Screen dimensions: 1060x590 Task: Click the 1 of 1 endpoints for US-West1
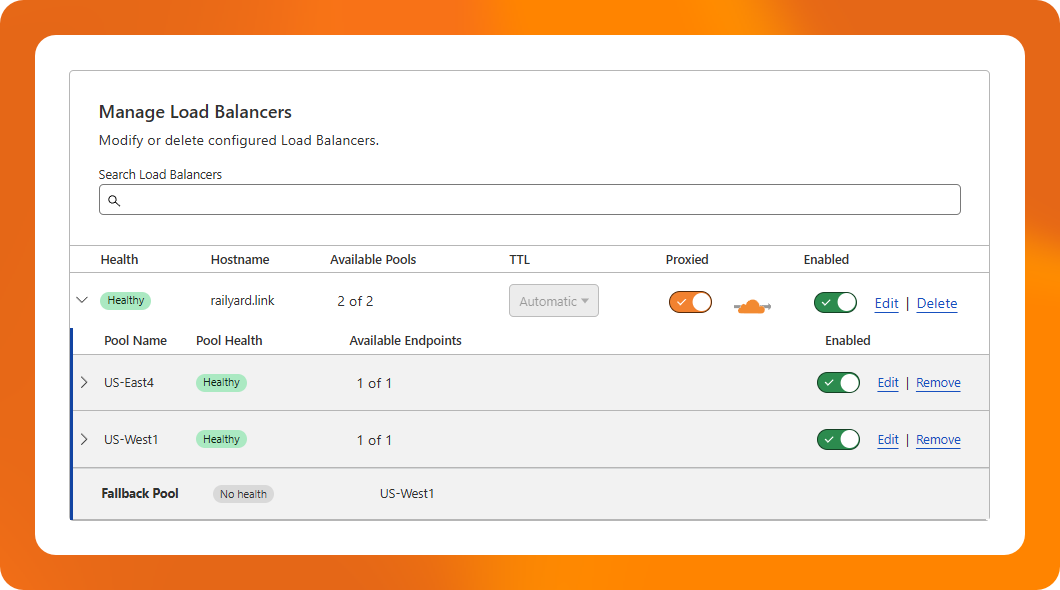(x=374, y=440)
